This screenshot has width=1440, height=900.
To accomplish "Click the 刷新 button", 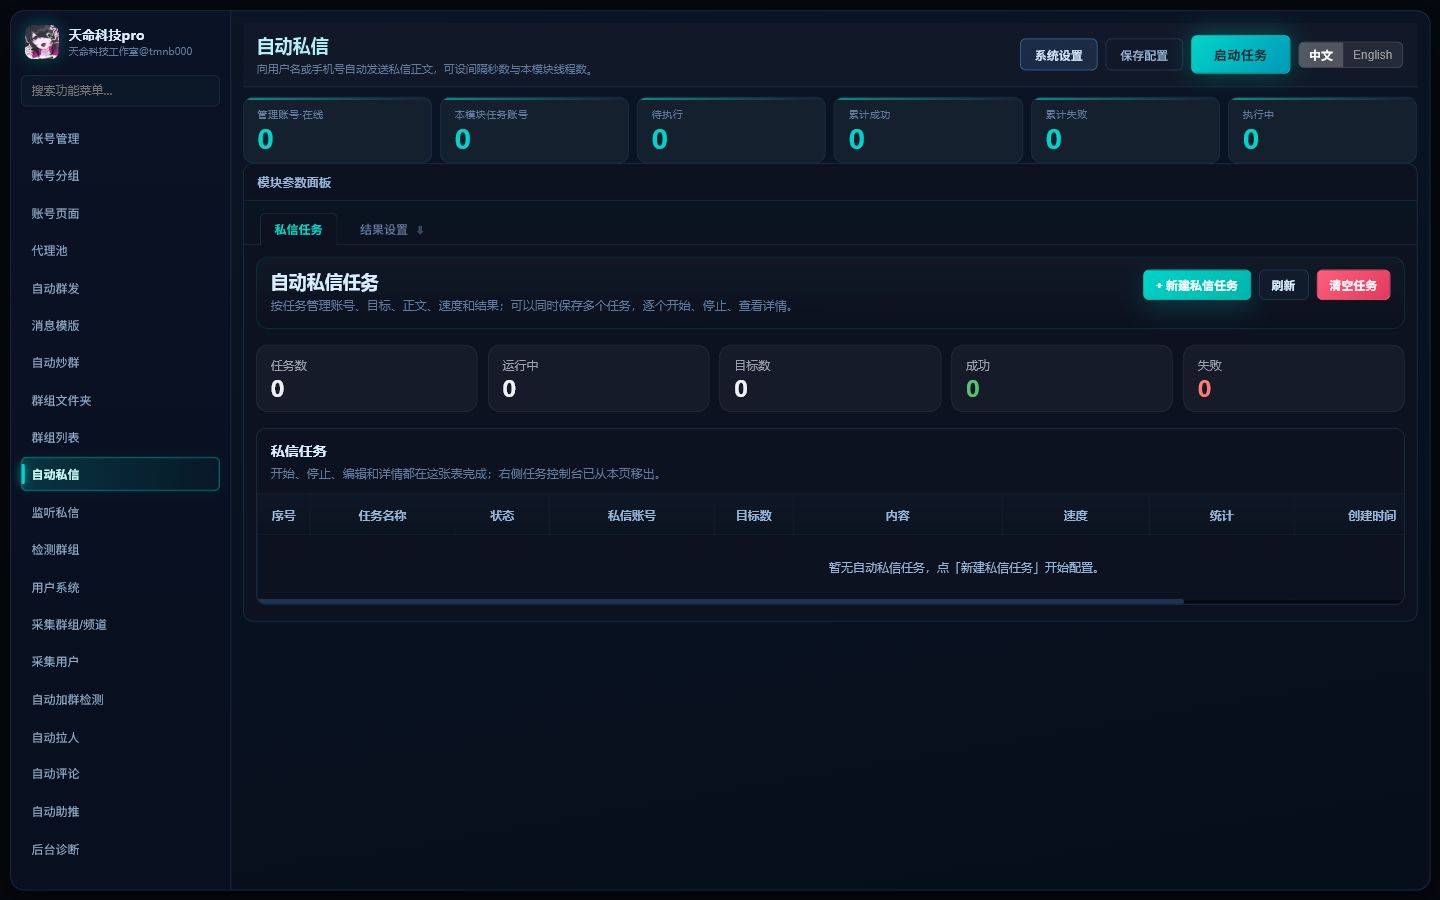I will click(1283, 285).
